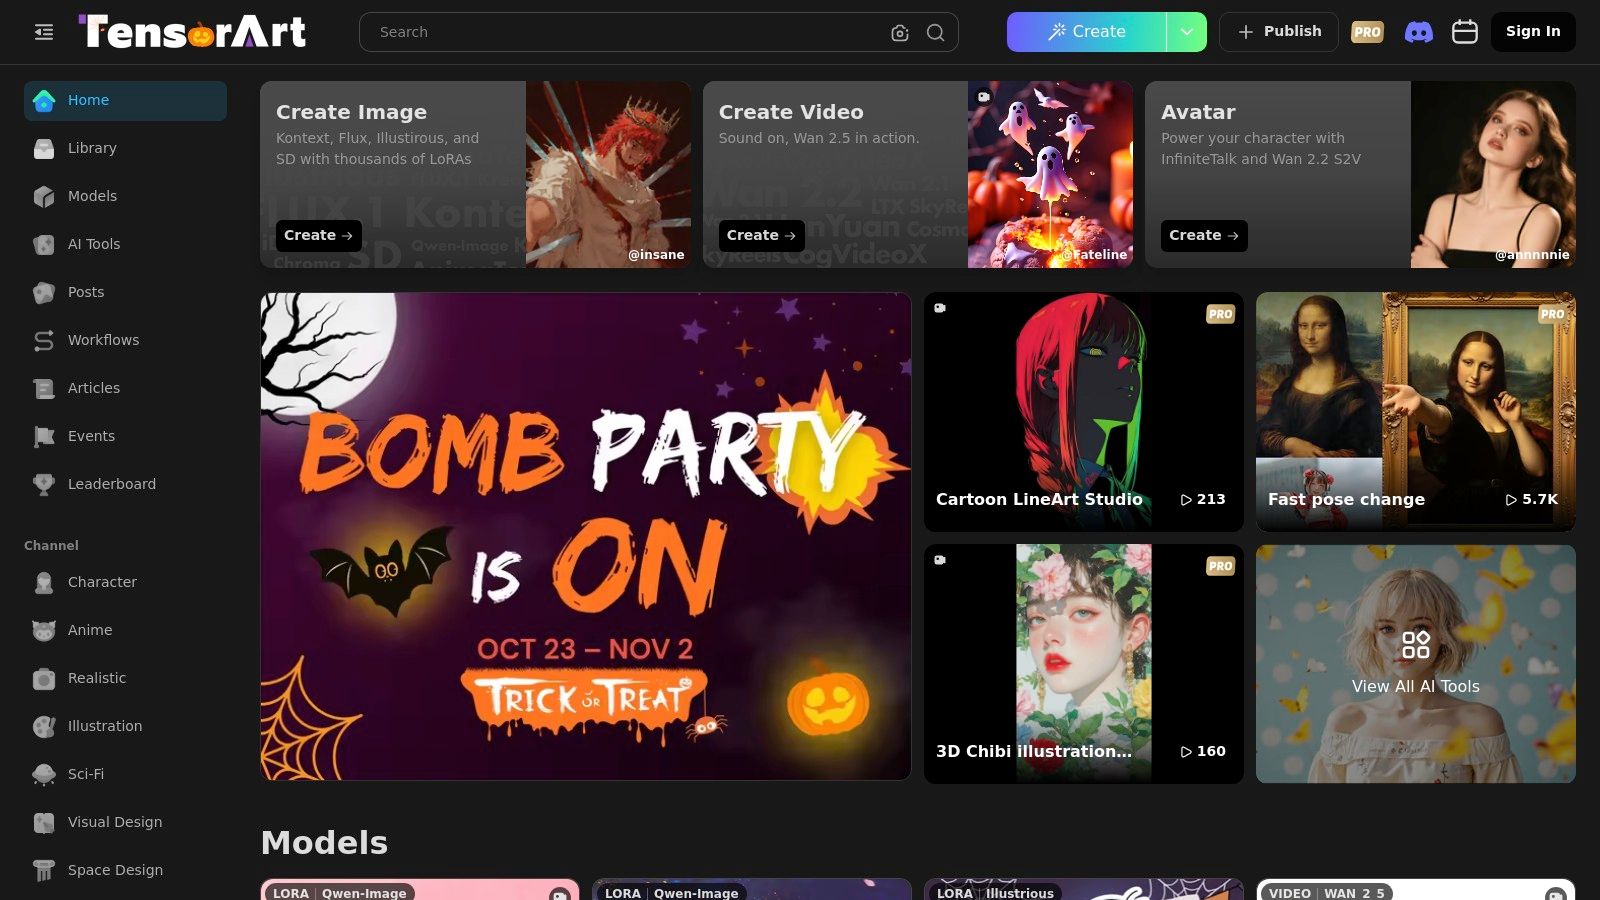Click the Avatar card title
This screenshot has height=900, width=1600.
coord(1198,112)
